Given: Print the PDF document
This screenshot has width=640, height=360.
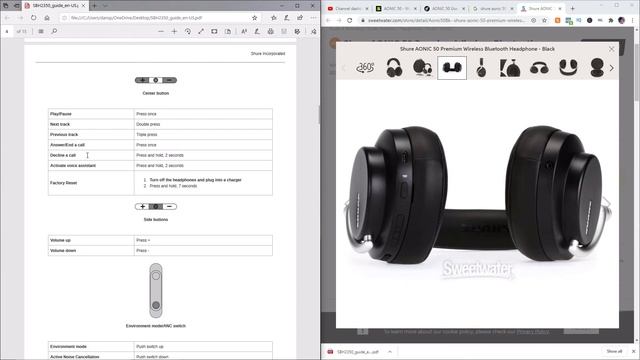Looking at the screenshot, I should 271,31.
